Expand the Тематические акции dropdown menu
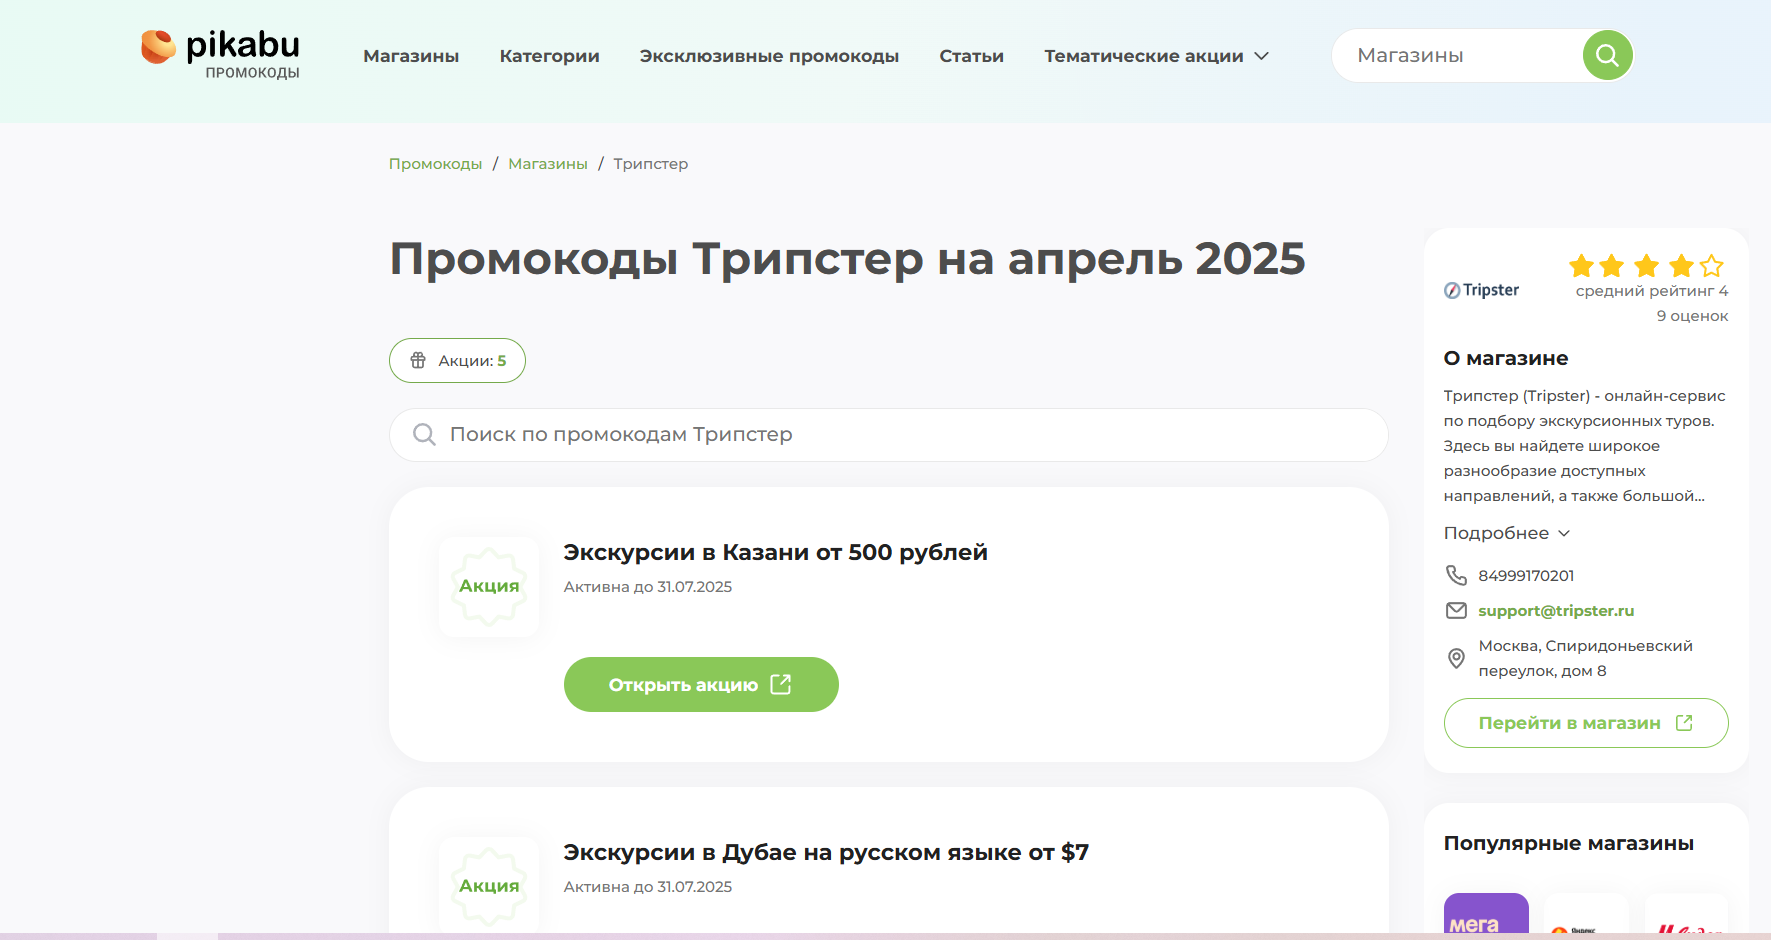This screenshot has width=1771, height=940. point(1156,56)
